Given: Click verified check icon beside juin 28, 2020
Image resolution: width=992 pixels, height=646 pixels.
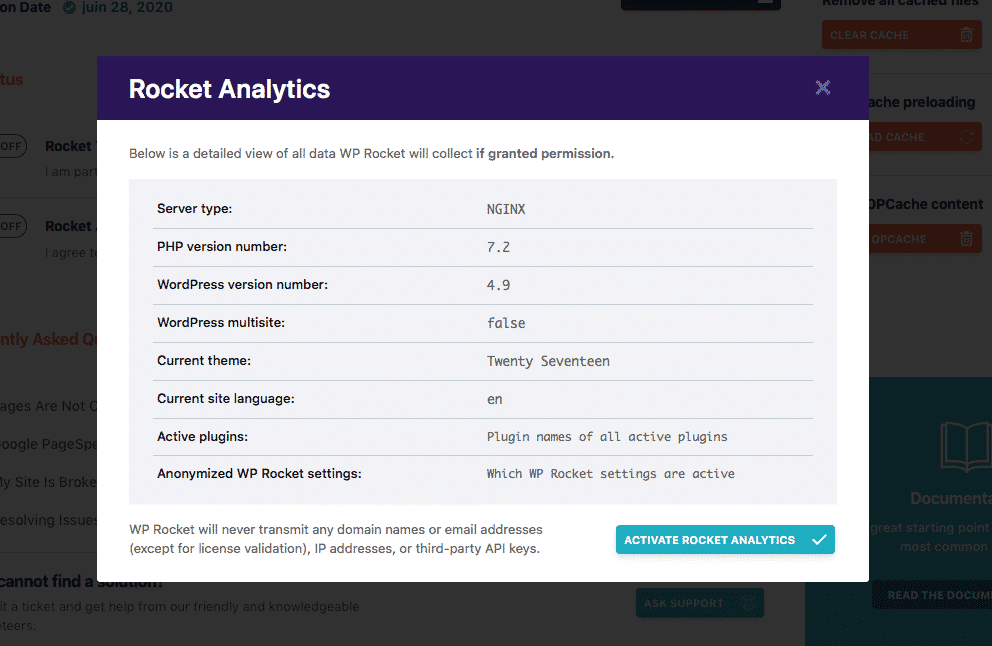Looking at the screenshot, I should [x=69, y=8].
